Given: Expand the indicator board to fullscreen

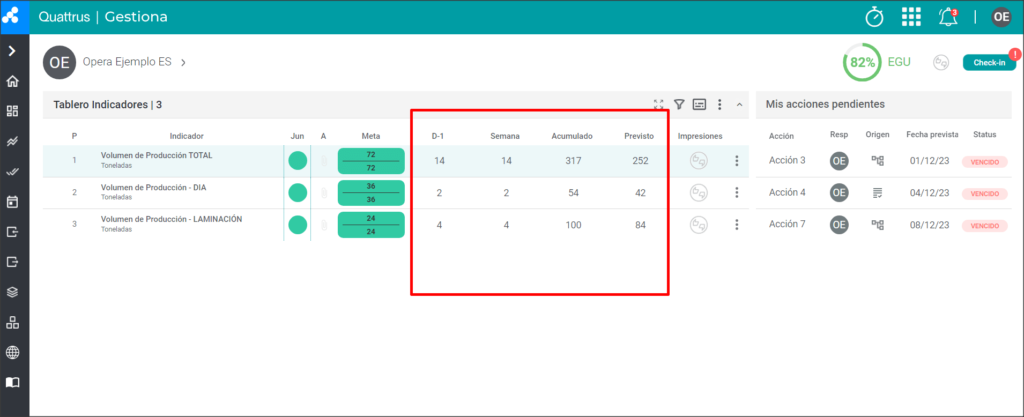Looking at the screenshot, I should 658,104.
